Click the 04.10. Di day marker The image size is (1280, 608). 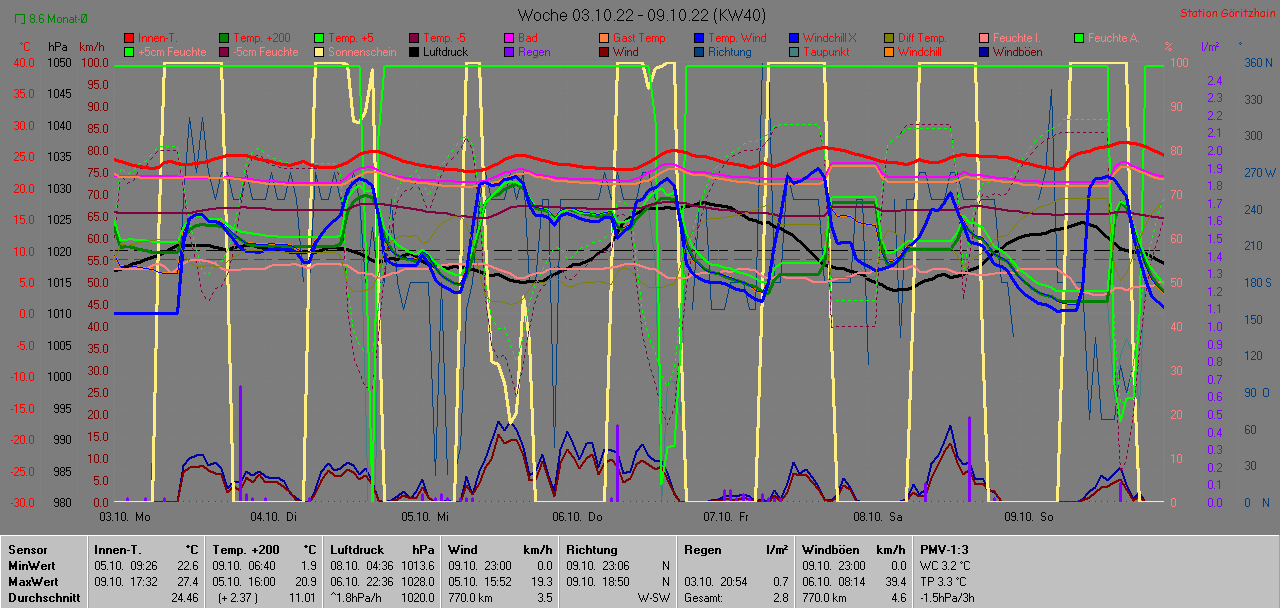point(274,516)
